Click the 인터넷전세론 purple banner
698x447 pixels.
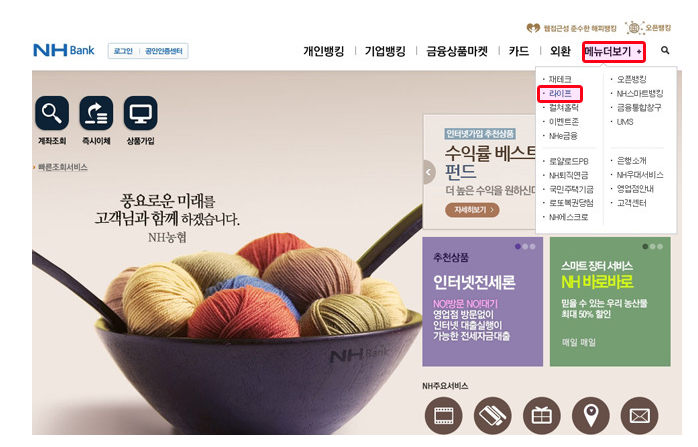[483, 301]
